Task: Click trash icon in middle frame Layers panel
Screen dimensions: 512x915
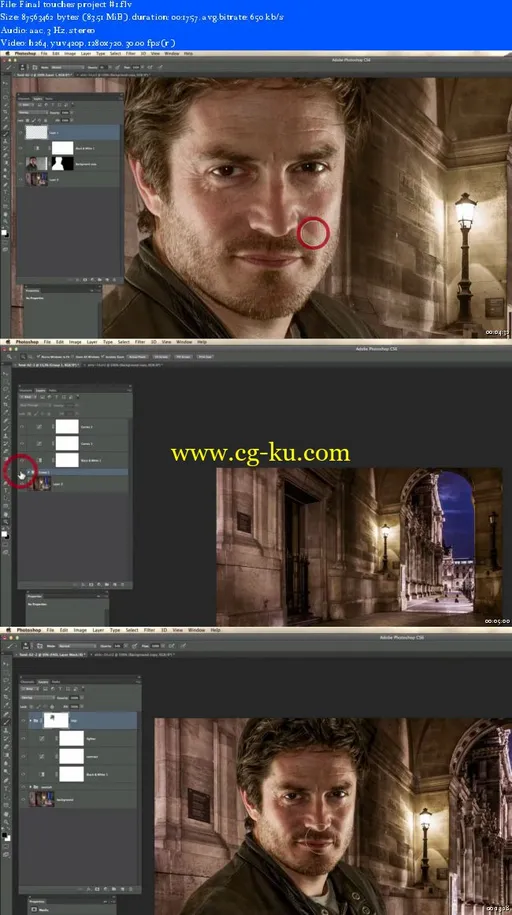Action: 122,585
